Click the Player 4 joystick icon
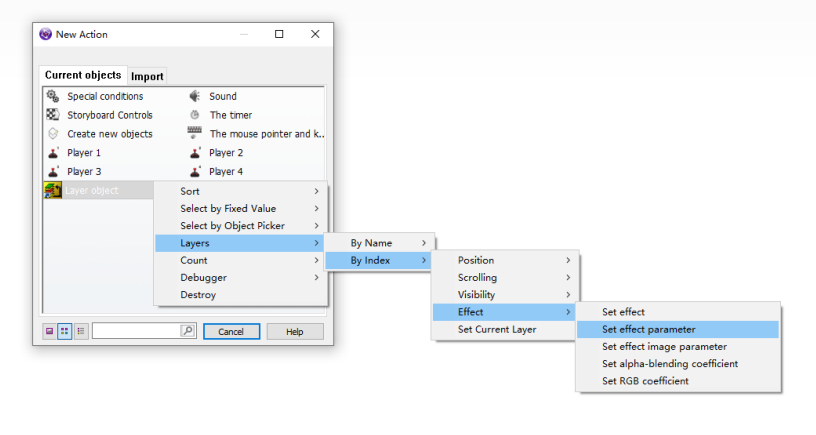 point(195,171)
